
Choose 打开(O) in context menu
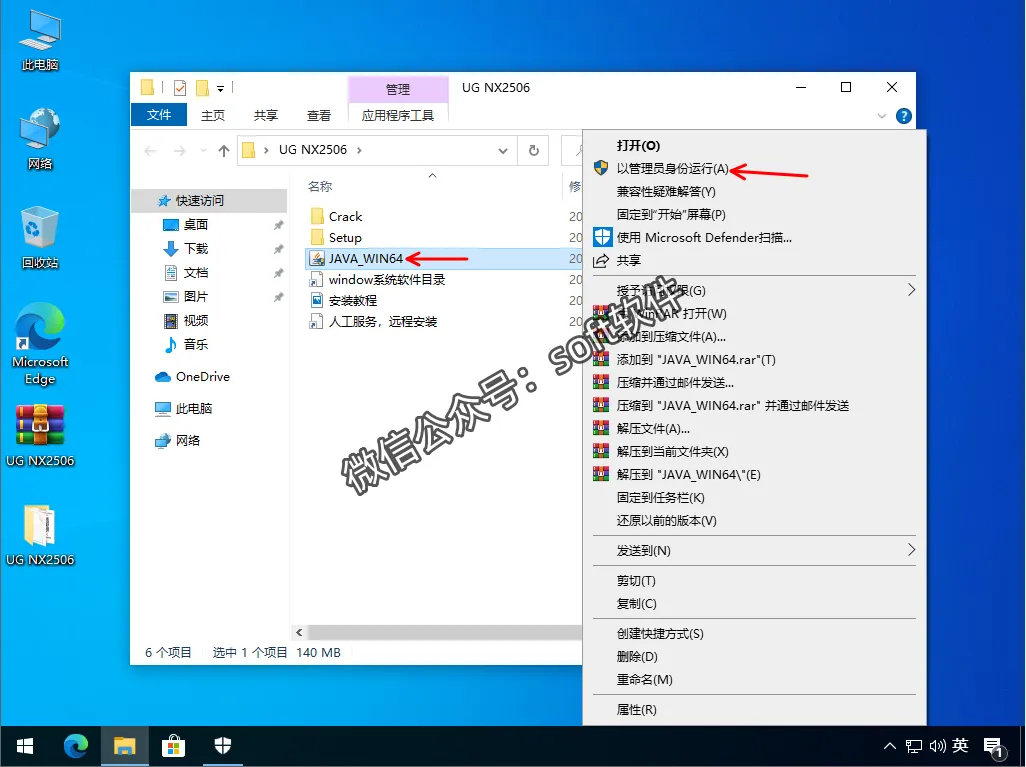pos(754,145)
